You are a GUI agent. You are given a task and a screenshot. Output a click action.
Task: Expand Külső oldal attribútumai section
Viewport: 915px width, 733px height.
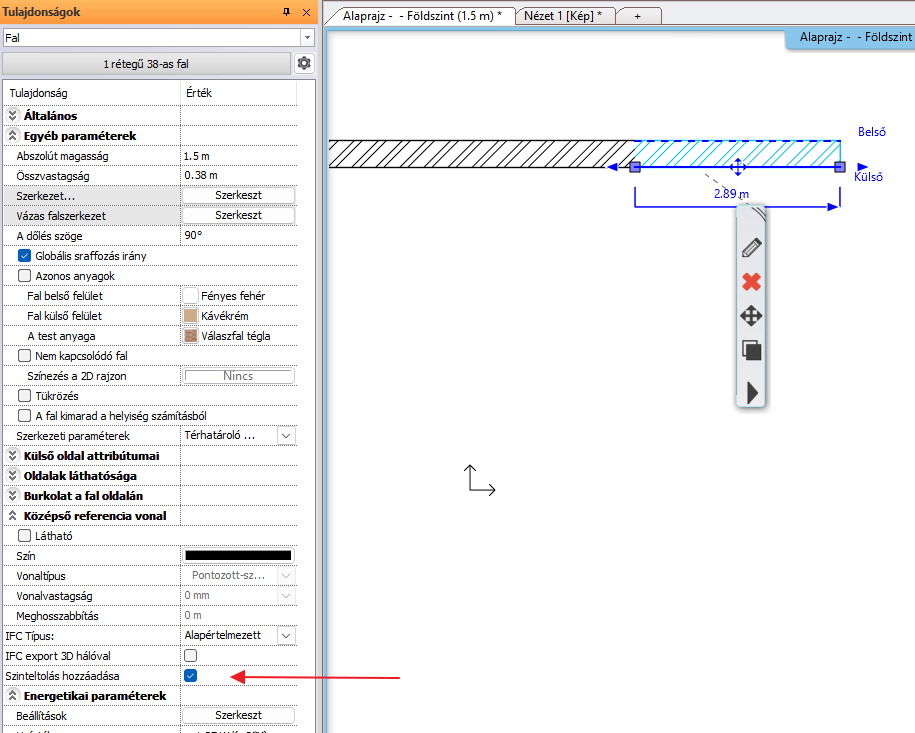(x=12, y=455)
